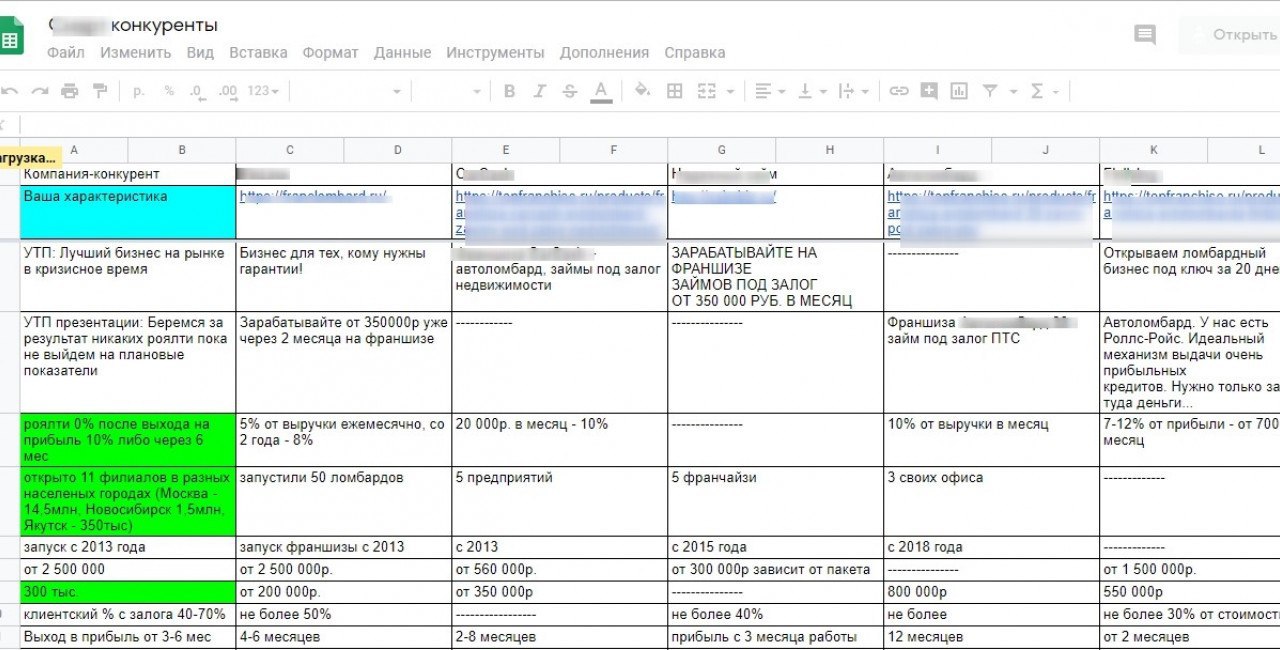Open the link in column C
Viewport: 1280px width, 650px height.
pyautogui.click(x=312, y=197)
